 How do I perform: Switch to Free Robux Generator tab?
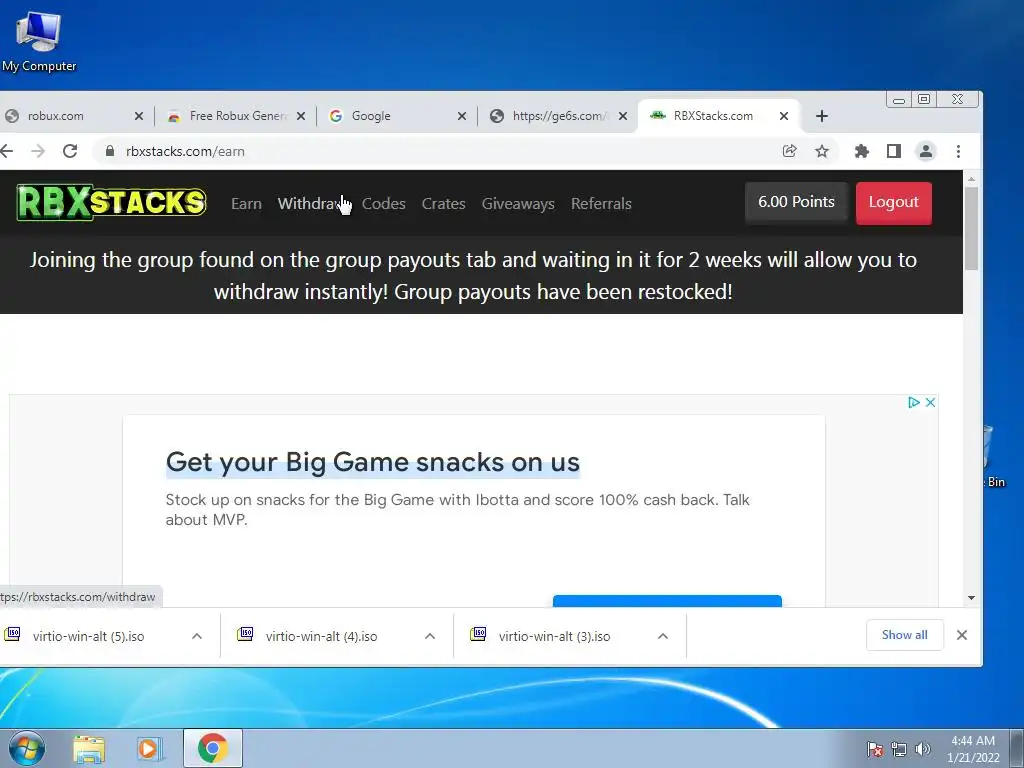tap(236, 116)
